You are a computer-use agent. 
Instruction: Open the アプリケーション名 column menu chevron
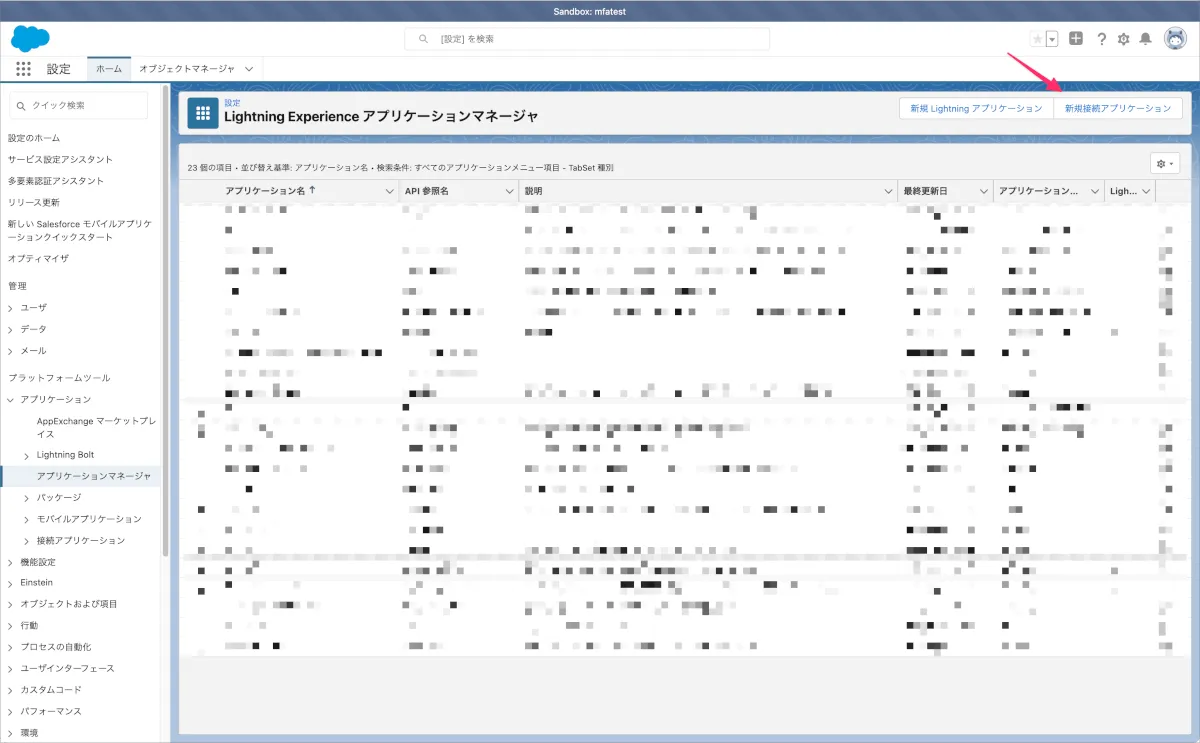coord(389,191)
